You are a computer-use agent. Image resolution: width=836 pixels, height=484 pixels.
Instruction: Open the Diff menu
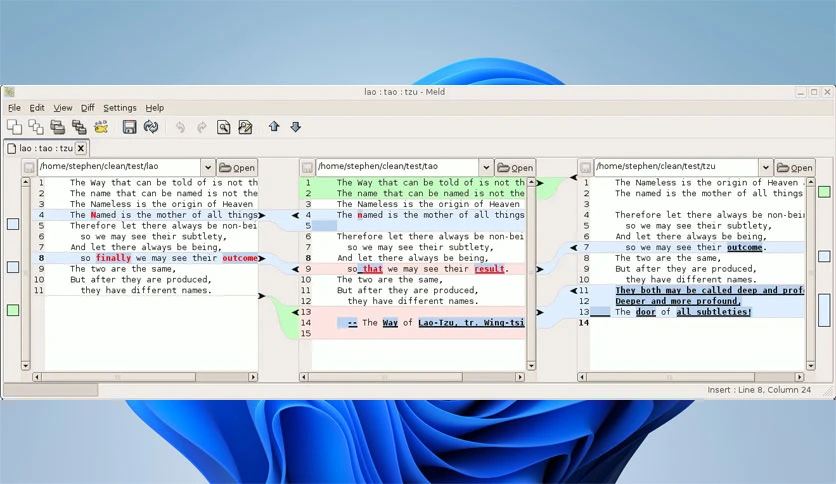(x=87, y=108)
